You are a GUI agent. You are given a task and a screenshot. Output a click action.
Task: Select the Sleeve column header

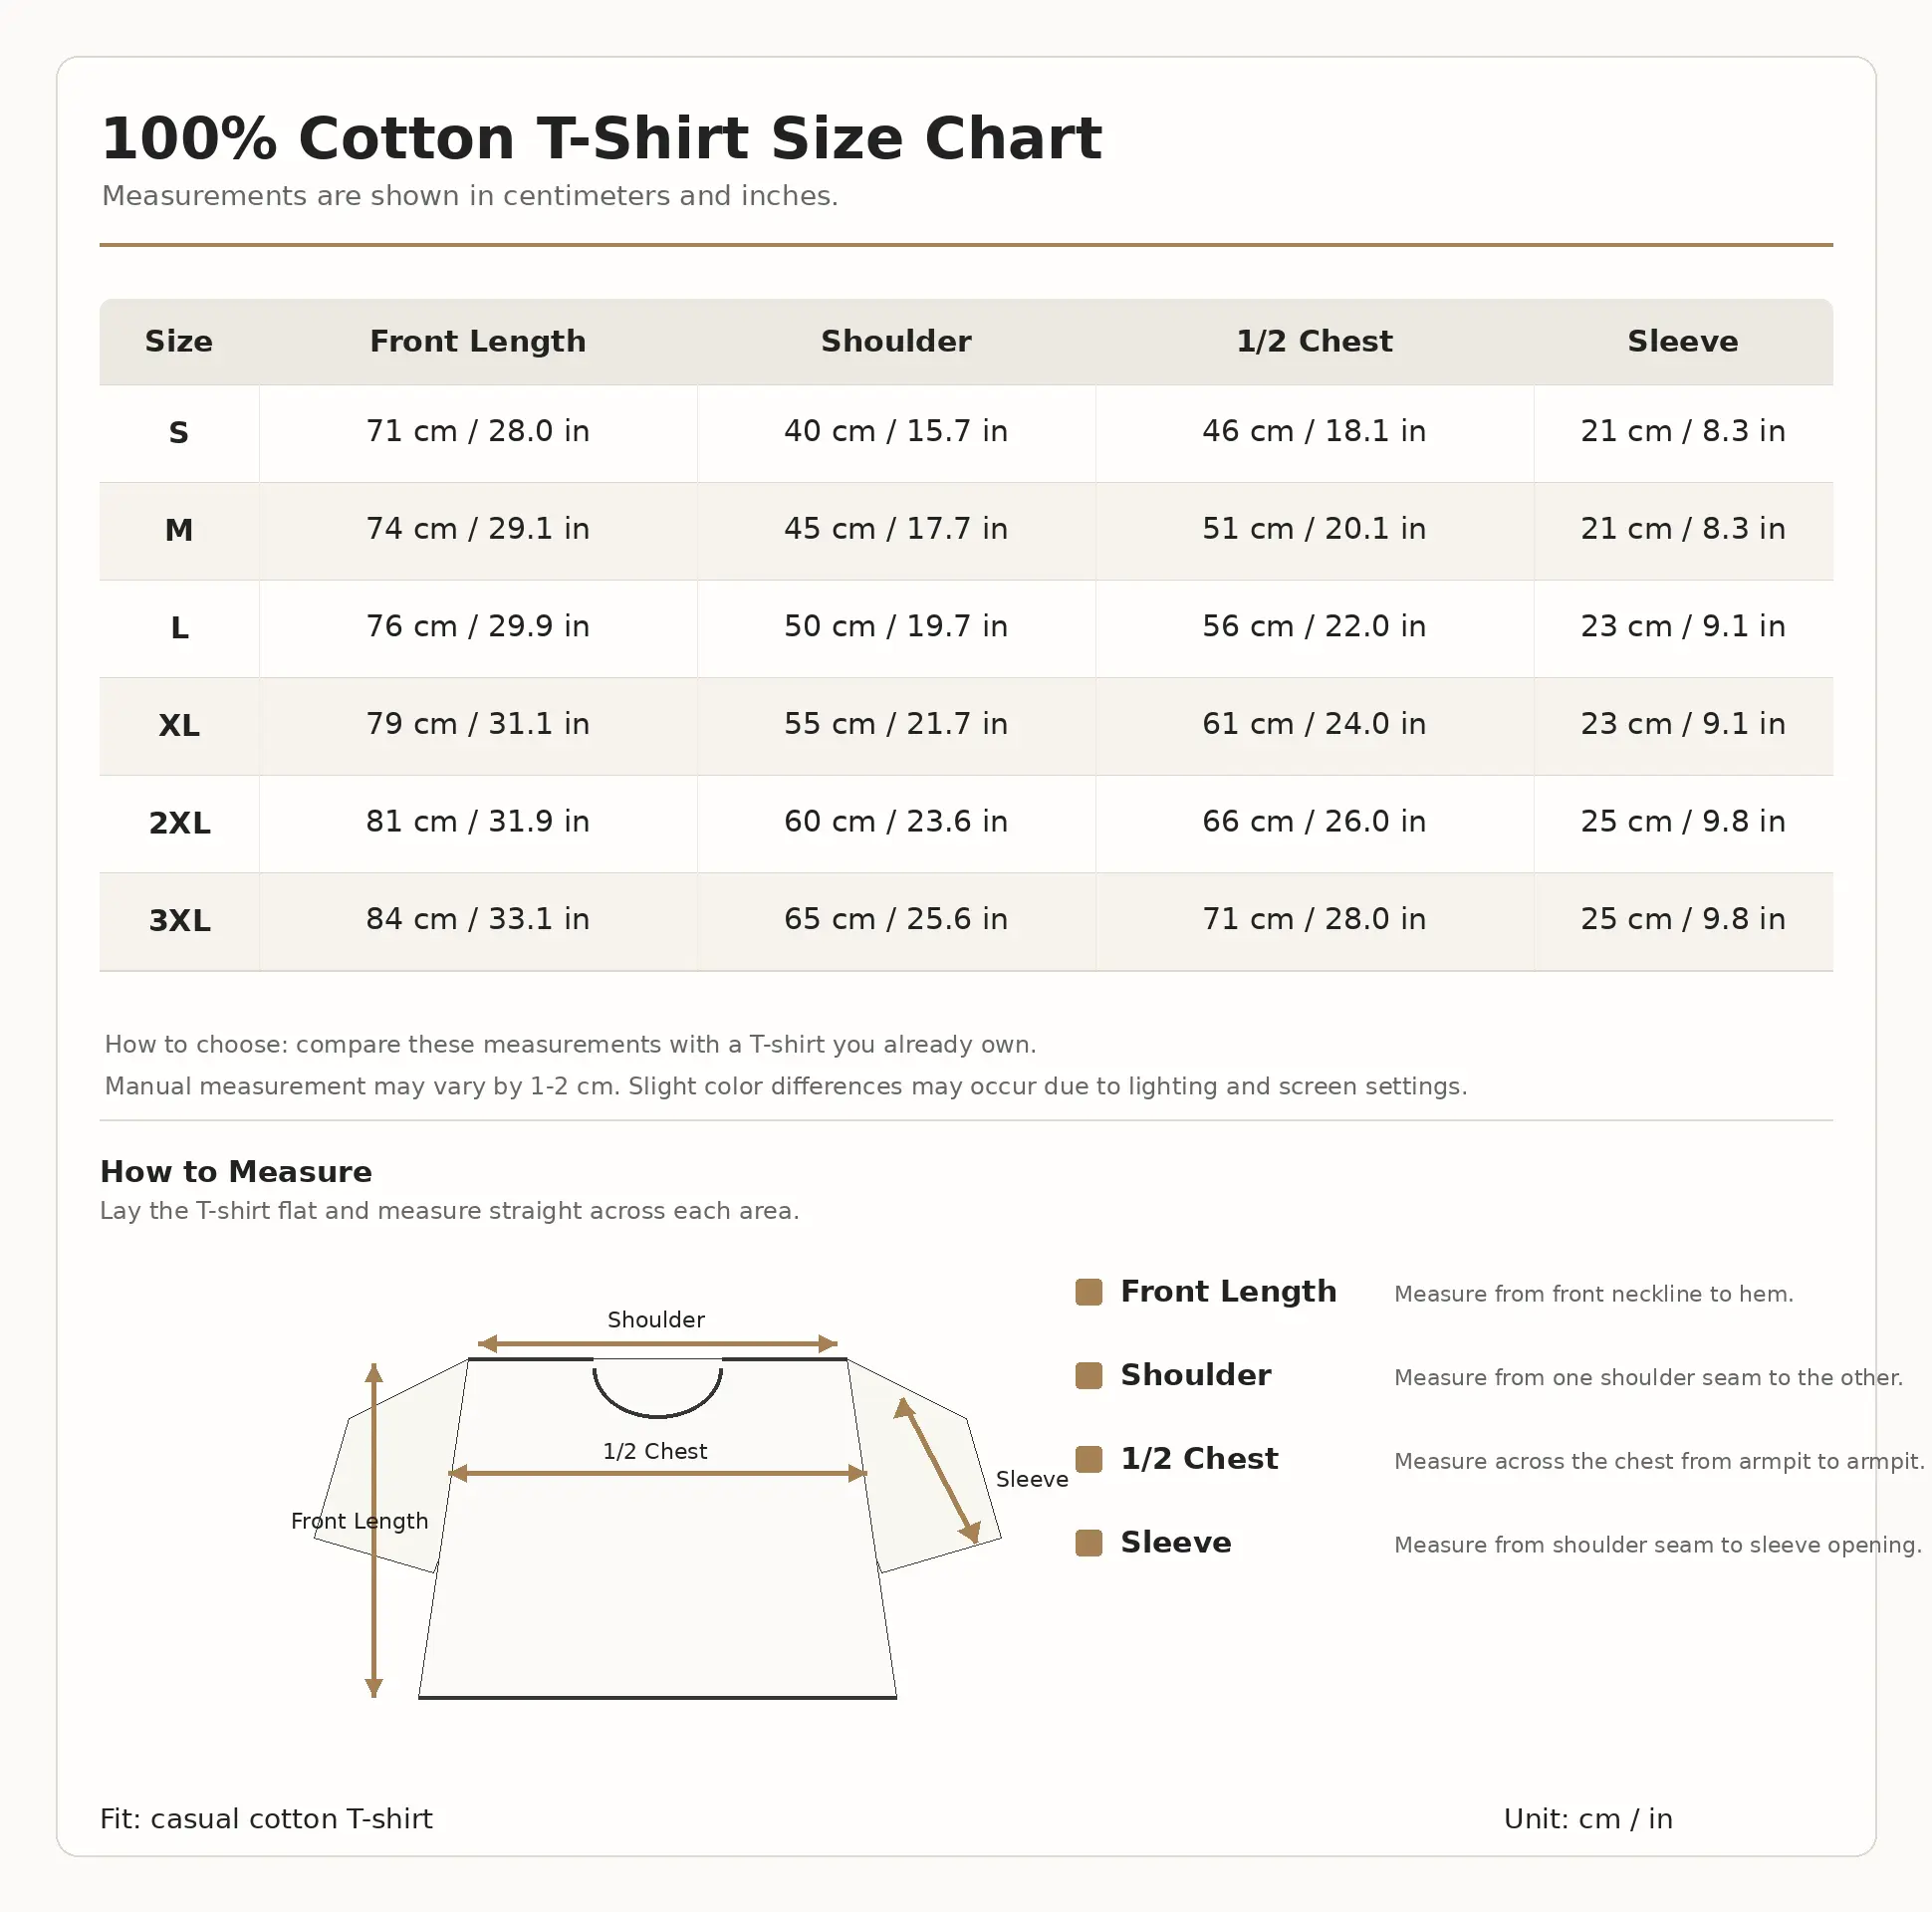coord(1683,342)
